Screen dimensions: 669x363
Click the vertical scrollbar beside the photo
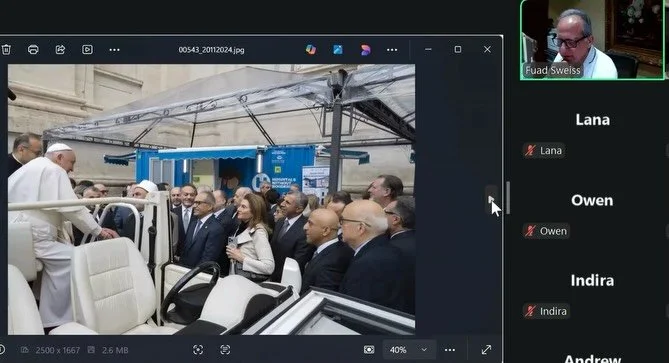(507, 198)
